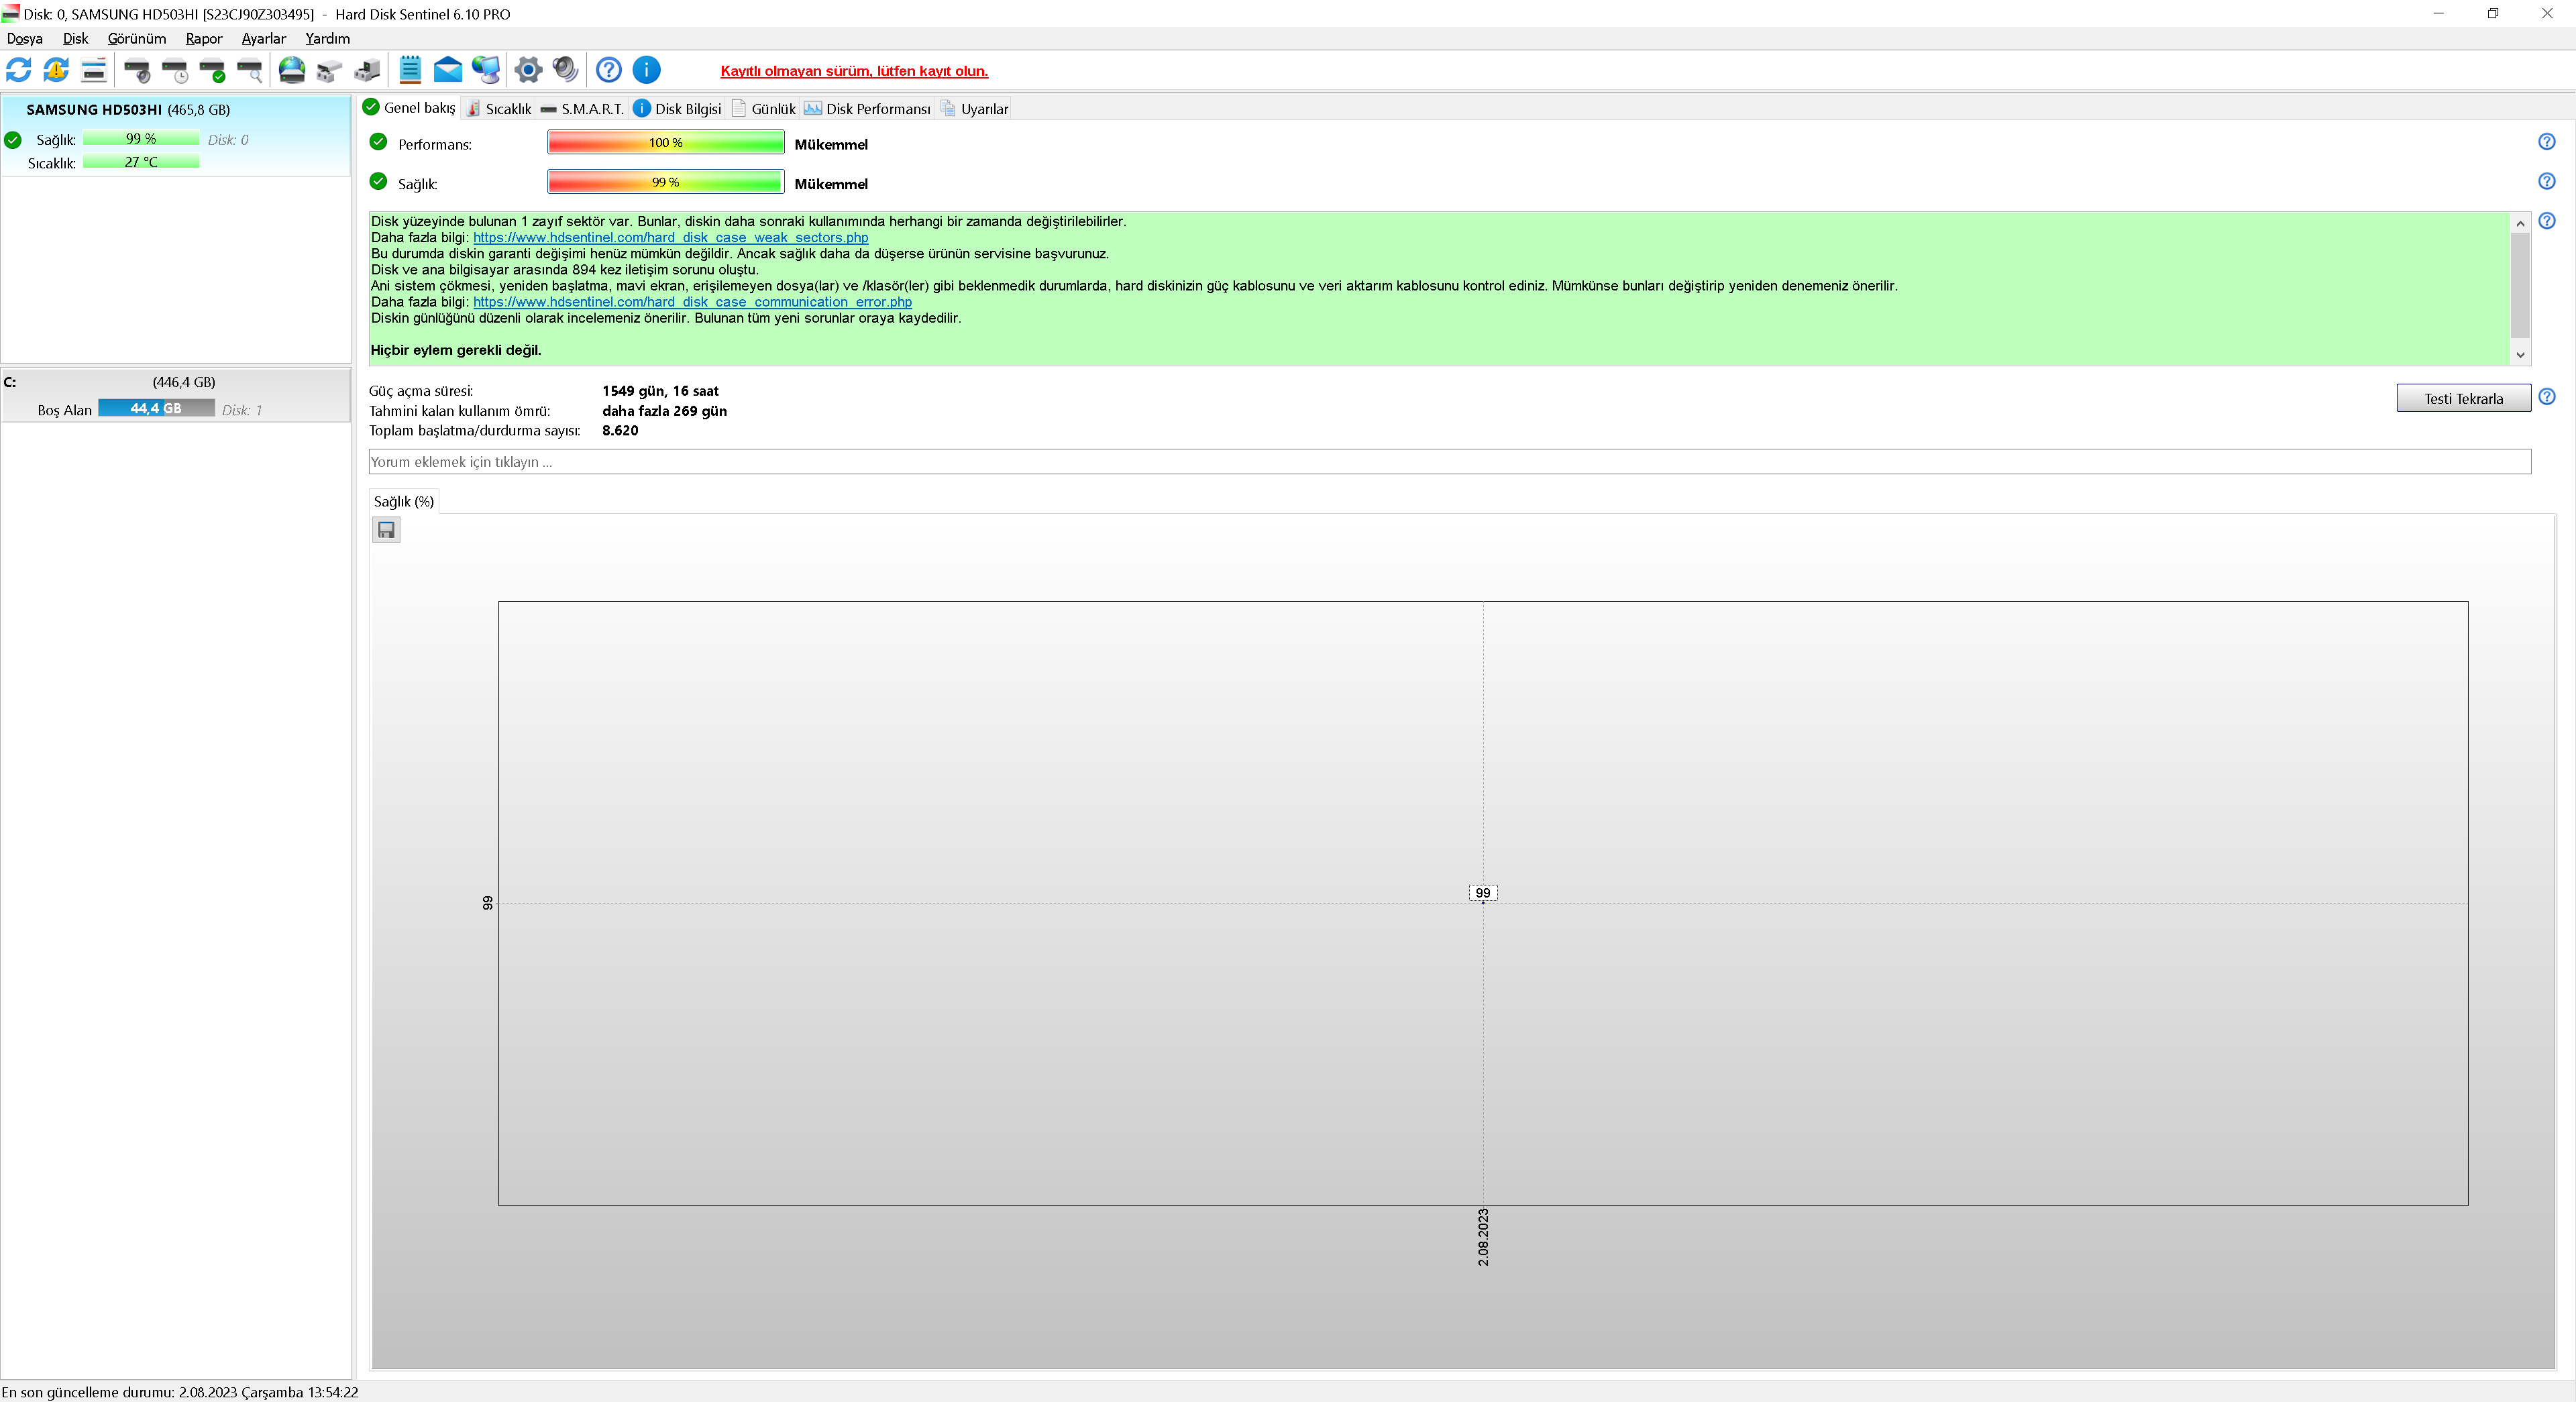Open the Disk Performansı tab
The height and width of the screenshot is (1402, 2576).
point(867,109)
